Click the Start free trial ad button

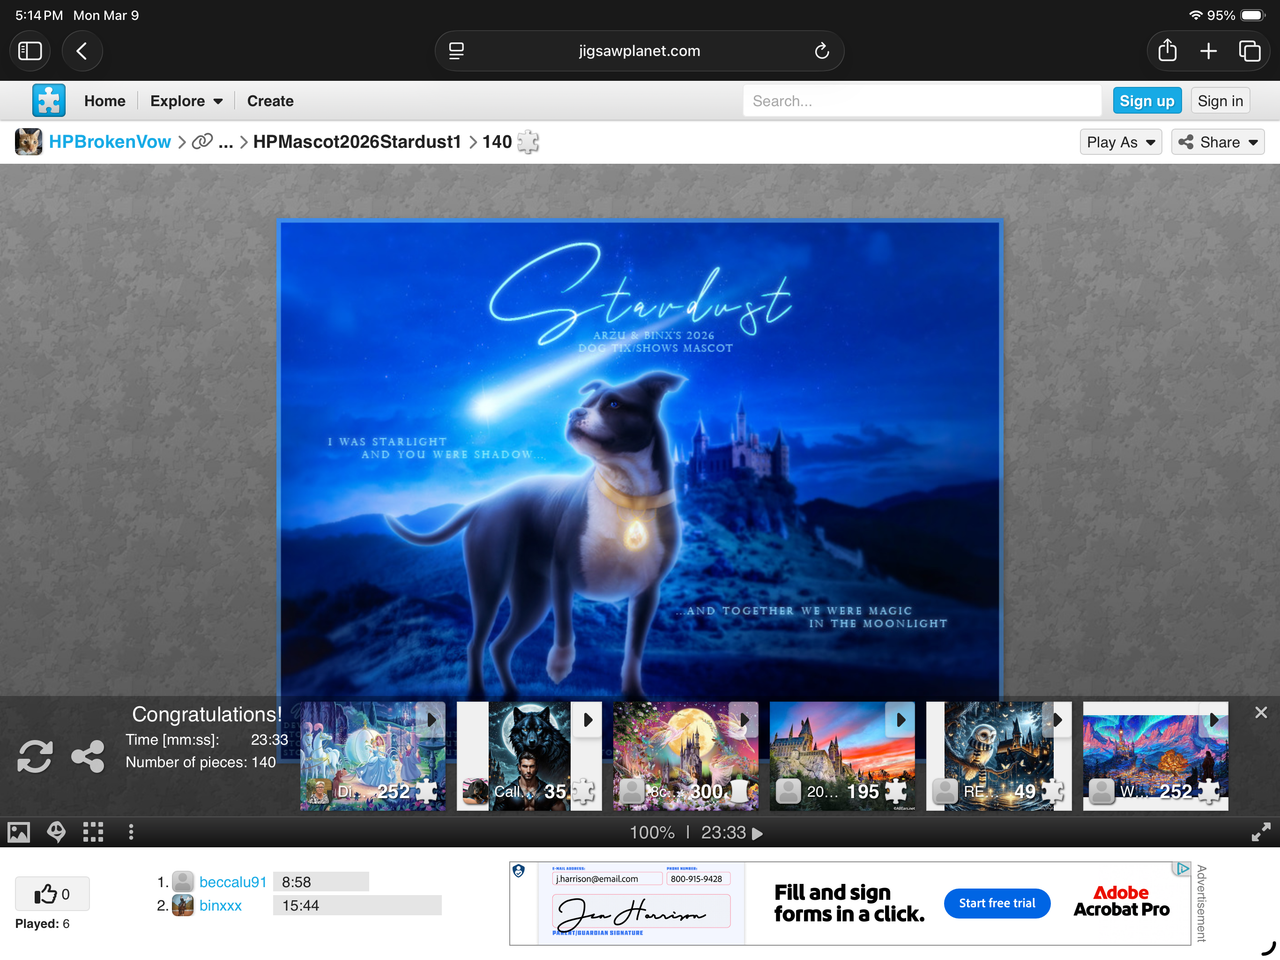coord(997,903)
